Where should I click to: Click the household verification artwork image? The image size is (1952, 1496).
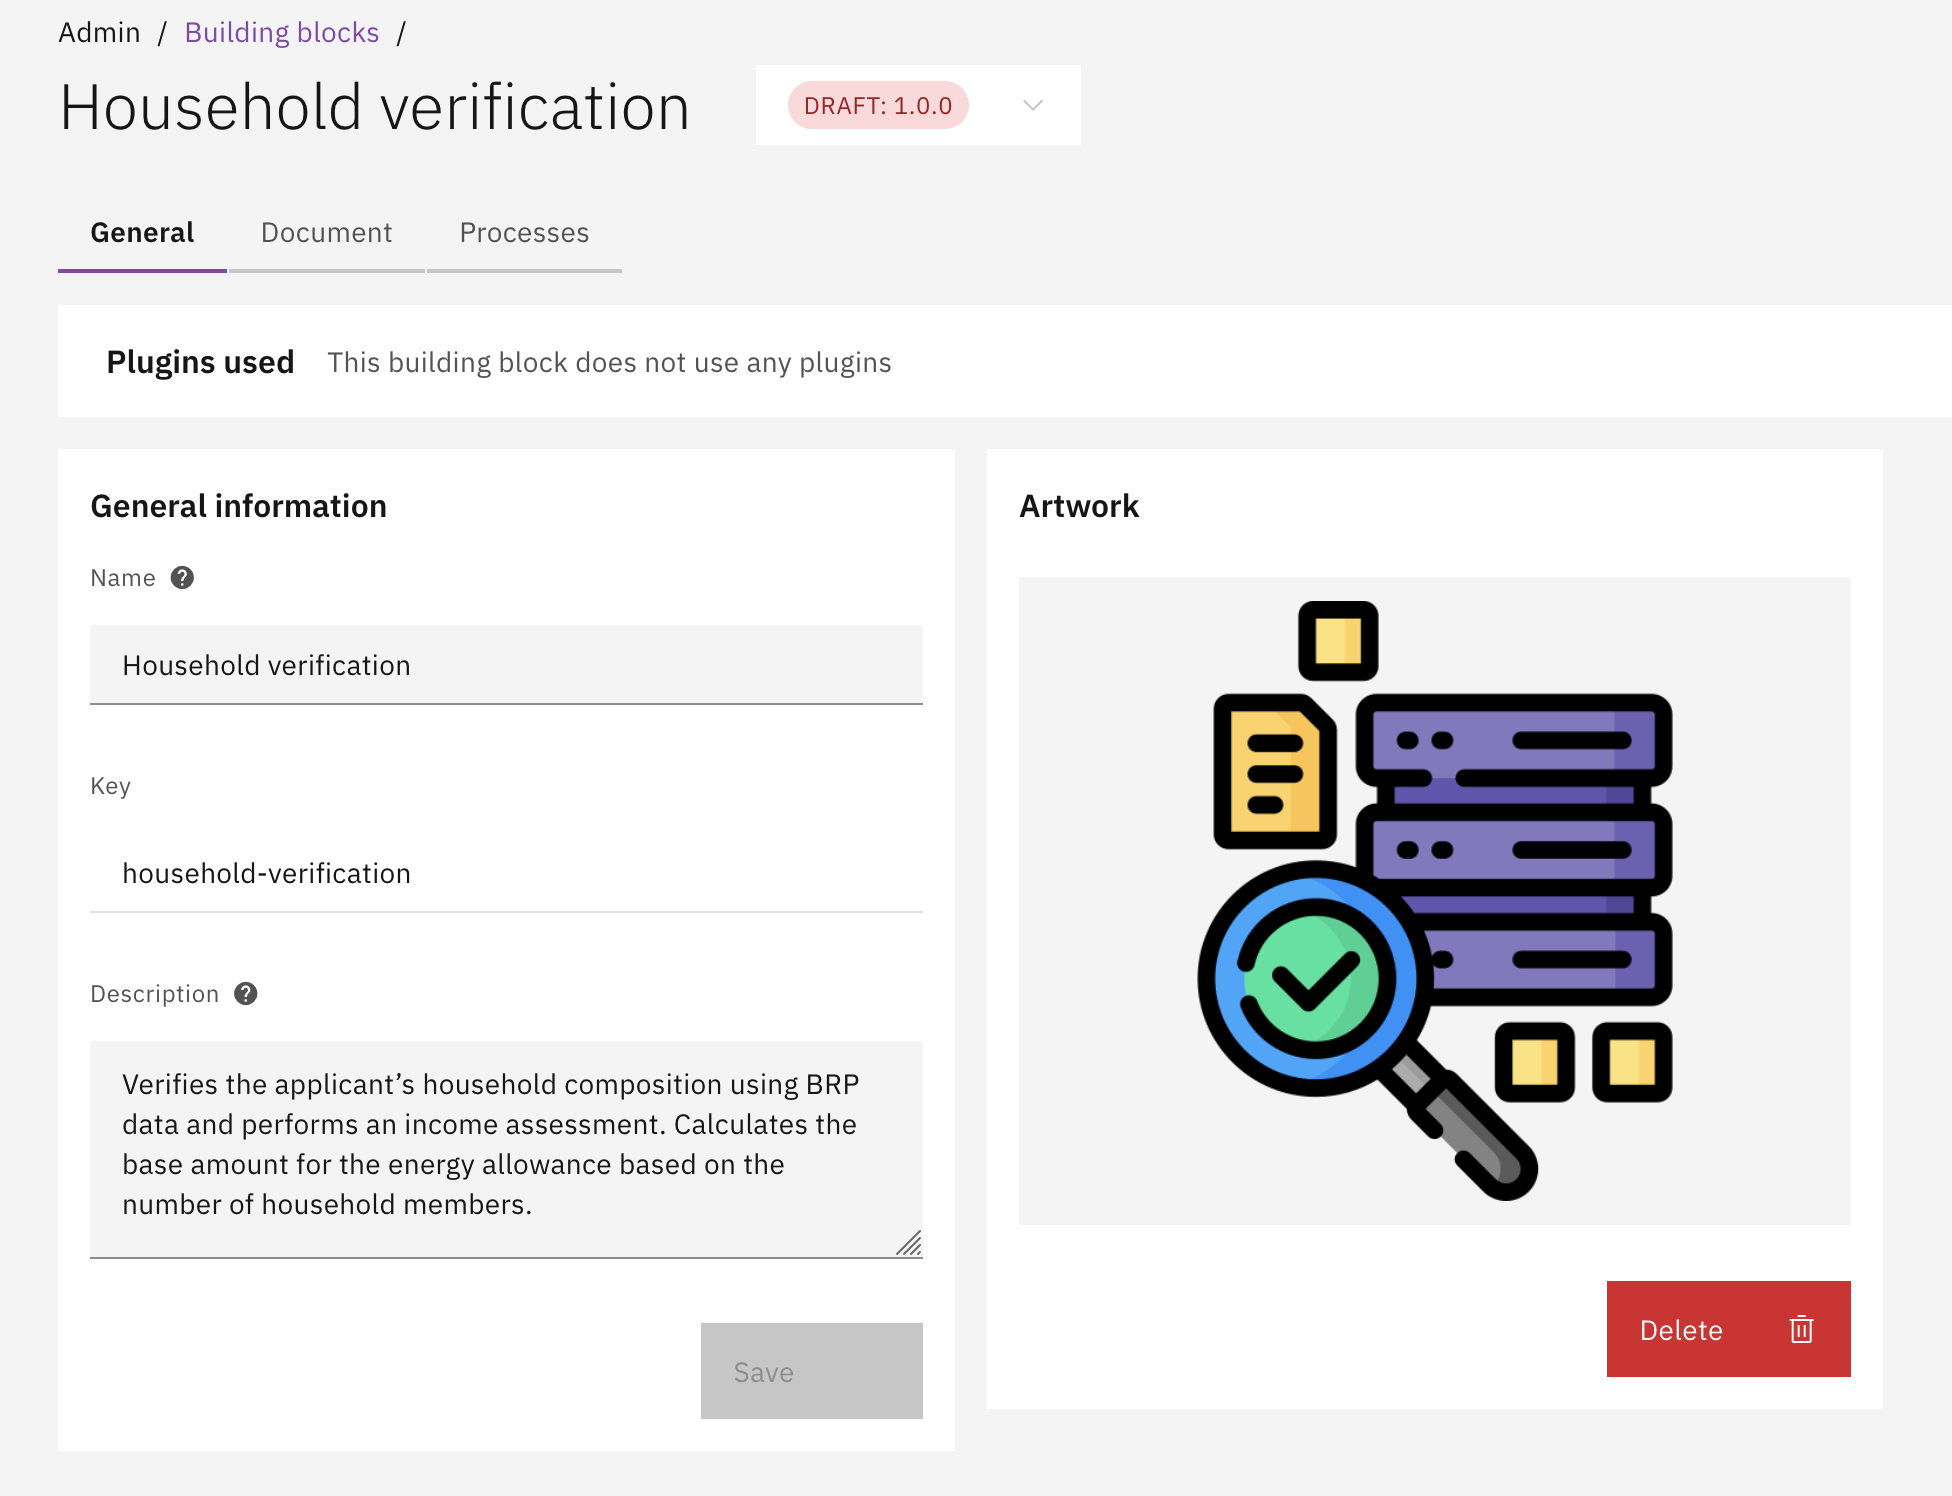[1434, 900]
